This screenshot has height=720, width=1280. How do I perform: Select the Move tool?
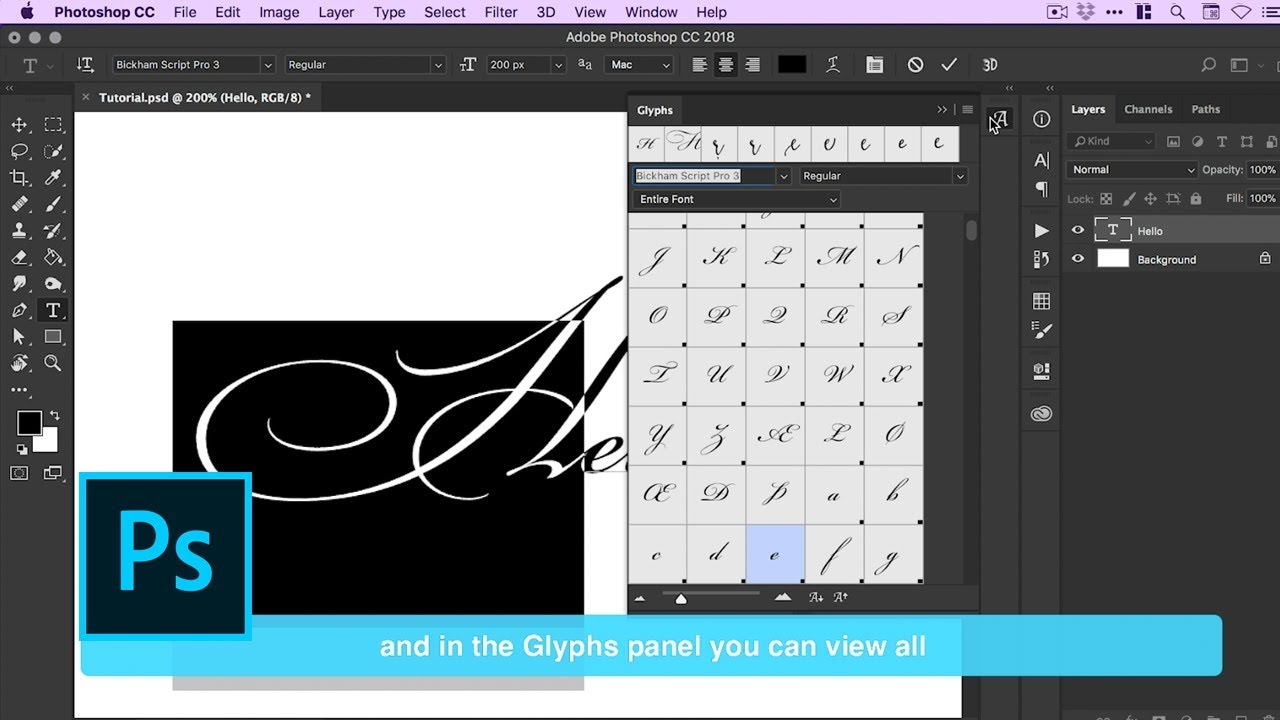19,125
